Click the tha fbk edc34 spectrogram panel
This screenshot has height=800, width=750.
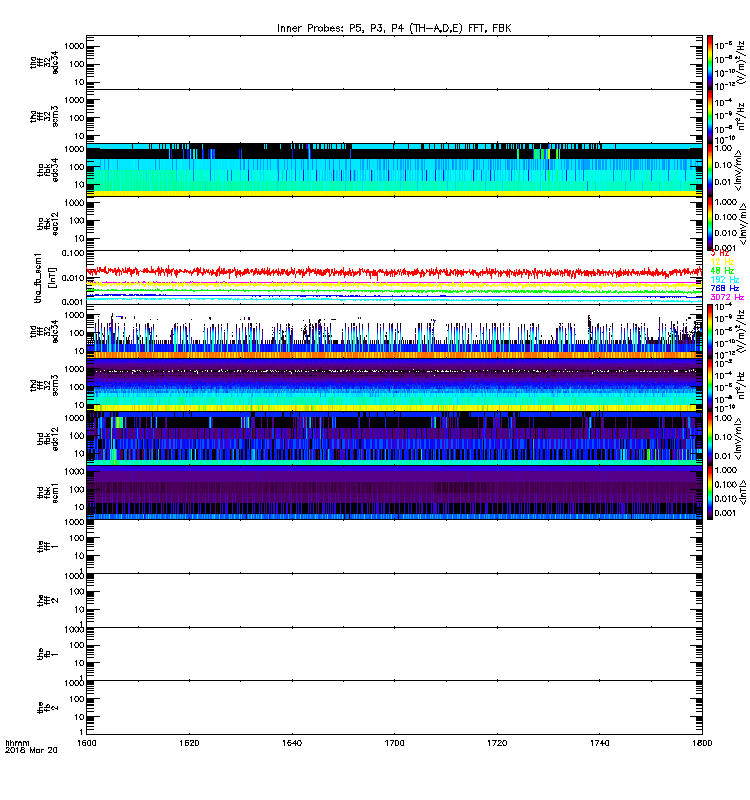click(394, 170)
